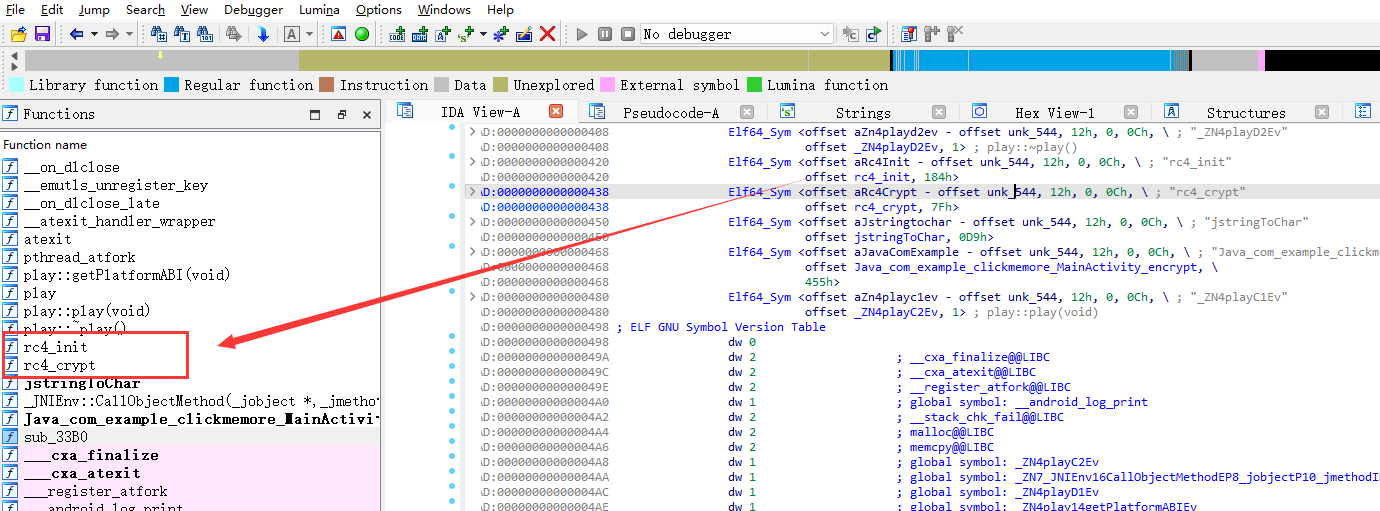Image resolution: width=1380 pixels, height=511 pixels.
Task: Open the Jump menu
Action: [94, 9]
